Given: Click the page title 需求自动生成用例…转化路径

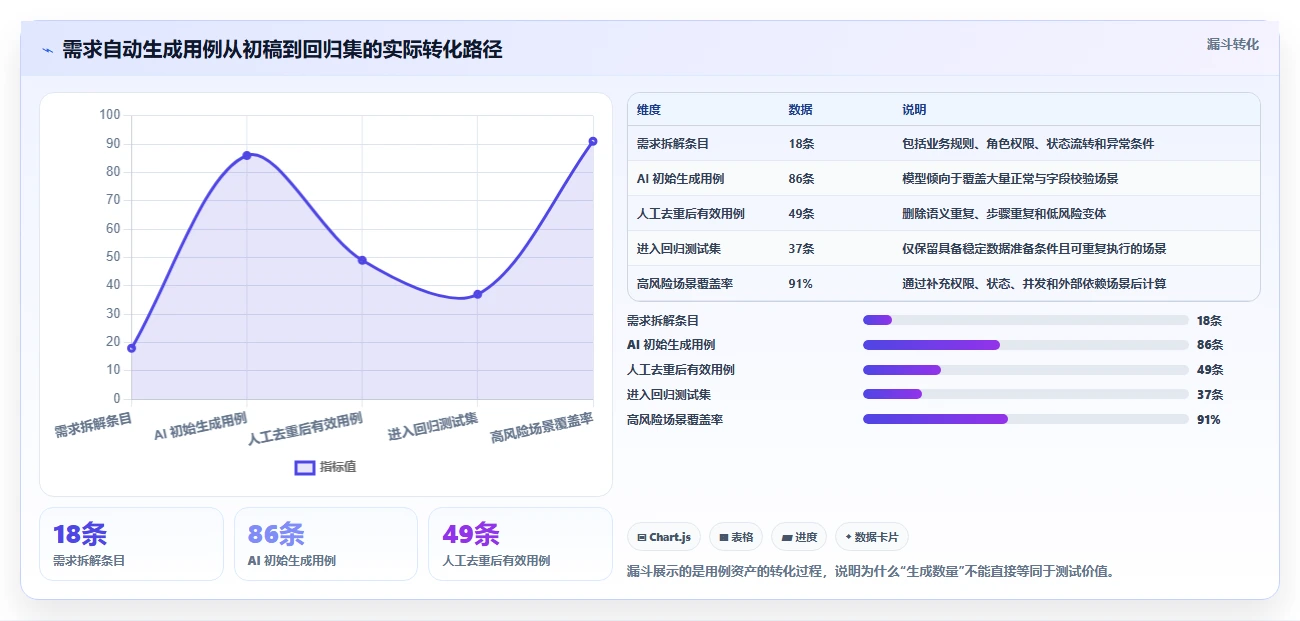Looking at the screenshot, I should [x=282, y=50].
